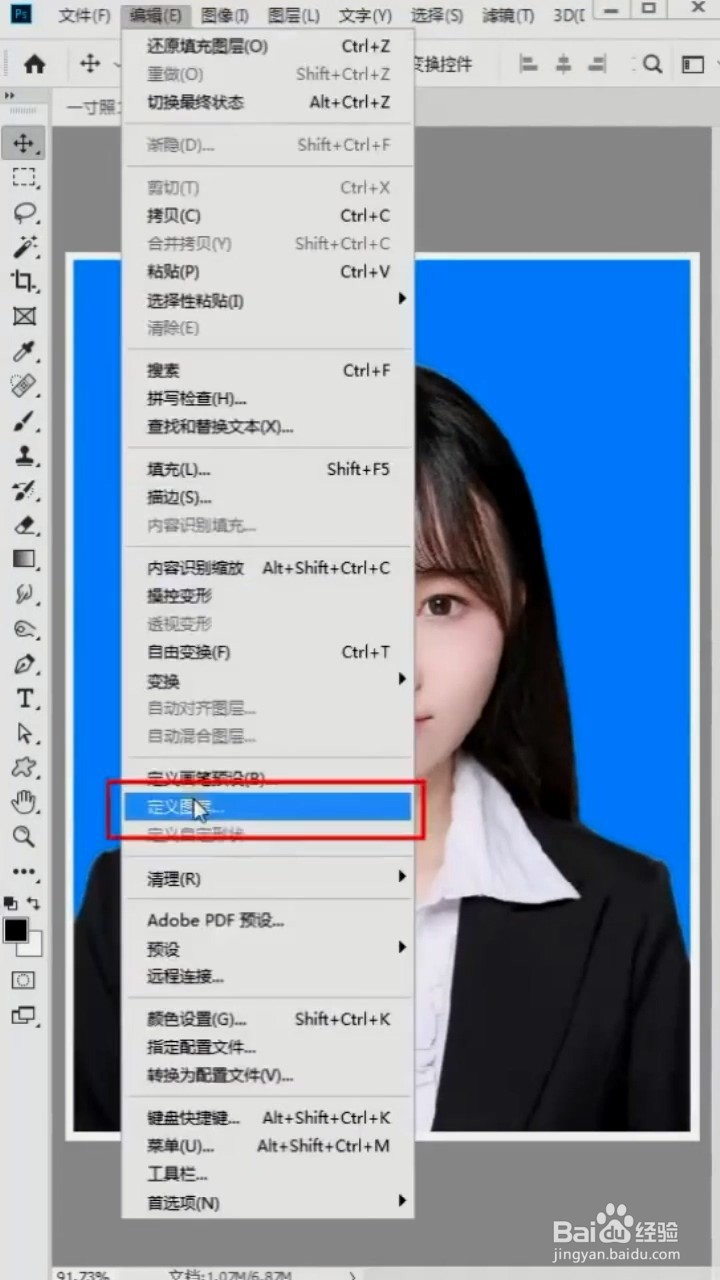Image resolution: width=720 pixels, height=1280 pixels.
Task: Open the 图层(L) menu
Action: click(294, 16)
